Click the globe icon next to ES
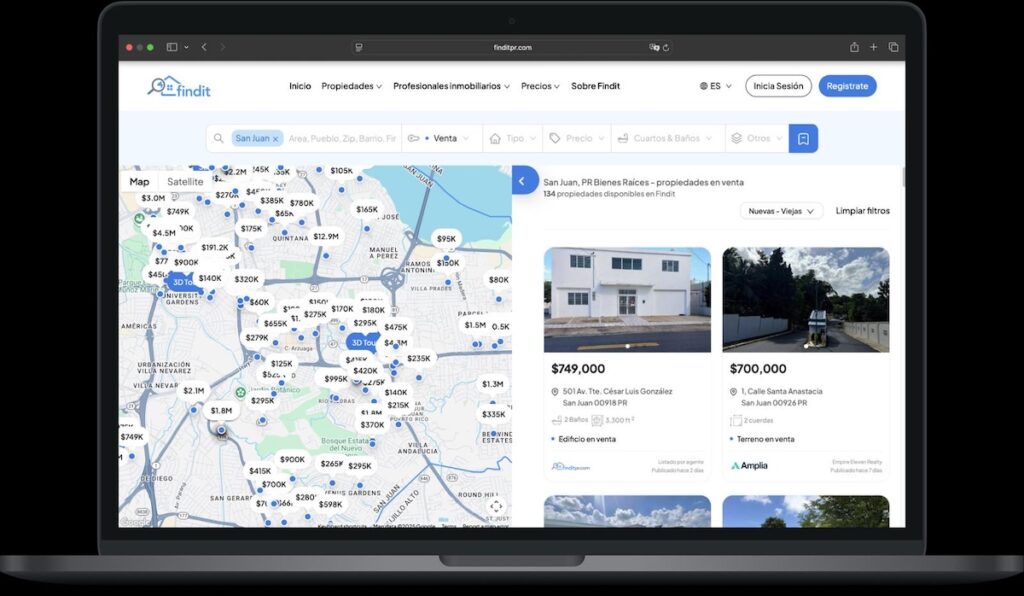This screenshot has height=596, width=1024. click(x=702, y=86)
